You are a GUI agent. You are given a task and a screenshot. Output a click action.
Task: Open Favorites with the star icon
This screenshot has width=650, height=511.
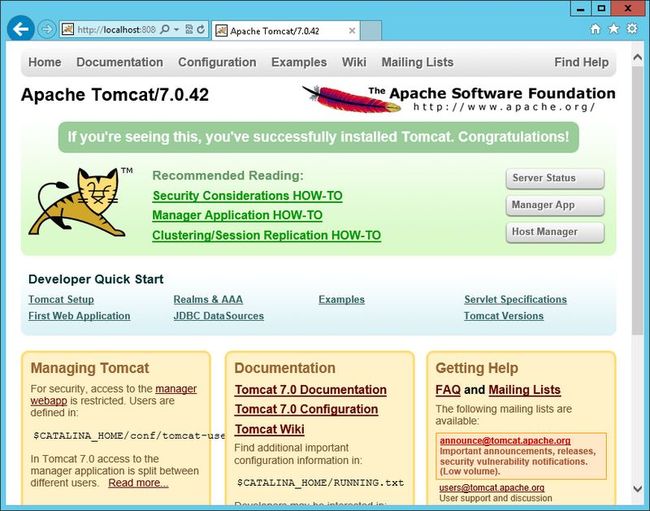[x=614, y=29]
